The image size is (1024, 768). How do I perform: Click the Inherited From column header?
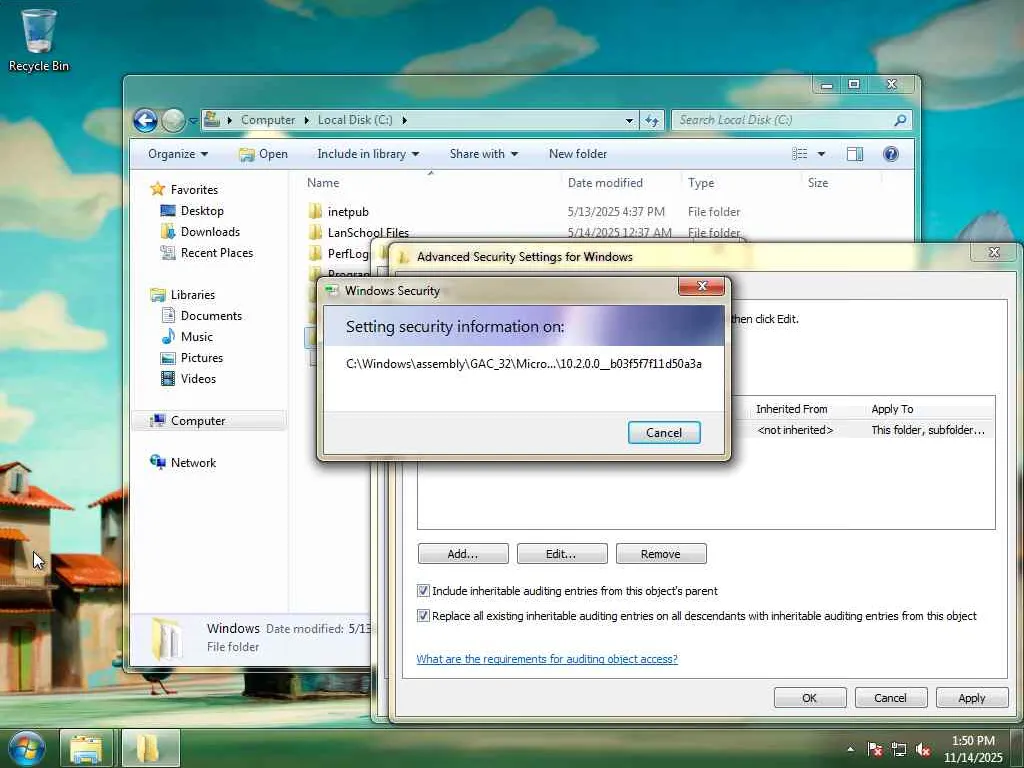[x=792, y=409]
